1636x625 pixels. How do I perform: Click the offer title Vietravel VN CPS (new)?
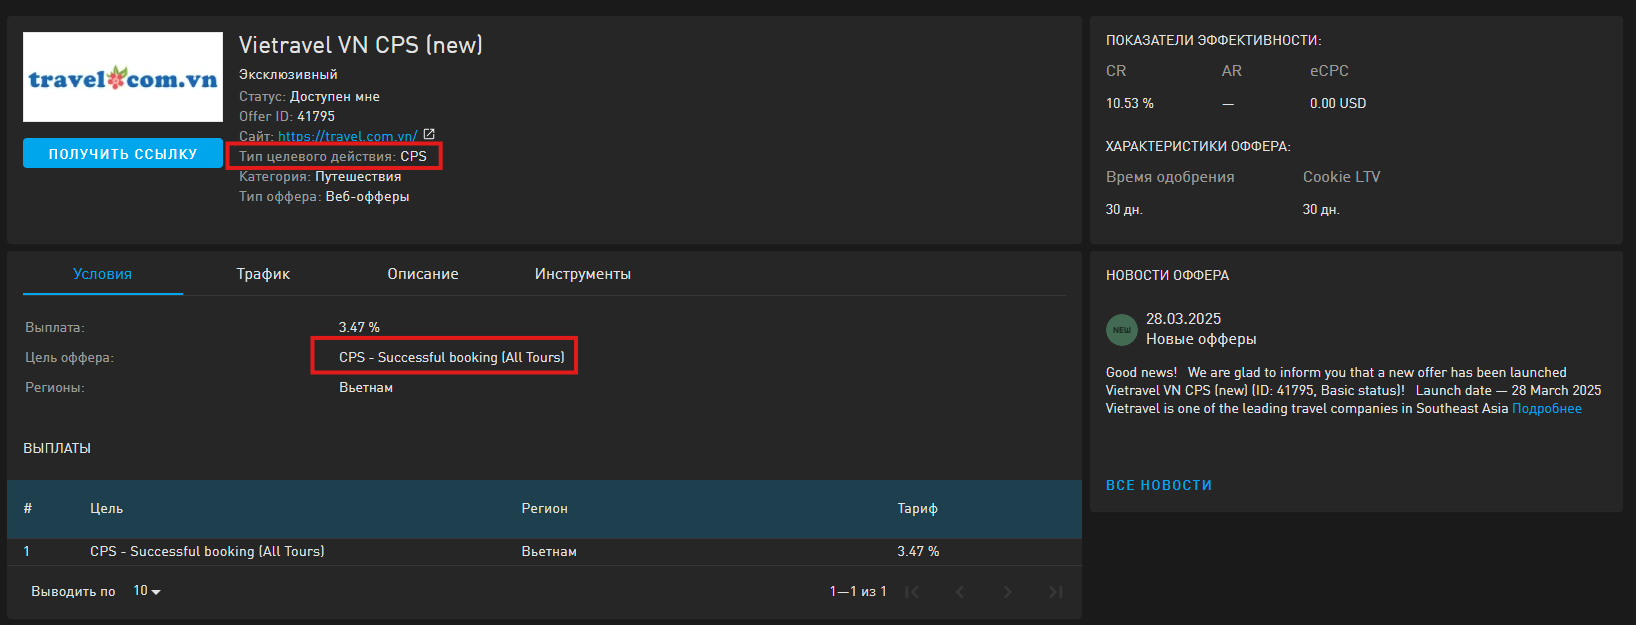(360, 45)
